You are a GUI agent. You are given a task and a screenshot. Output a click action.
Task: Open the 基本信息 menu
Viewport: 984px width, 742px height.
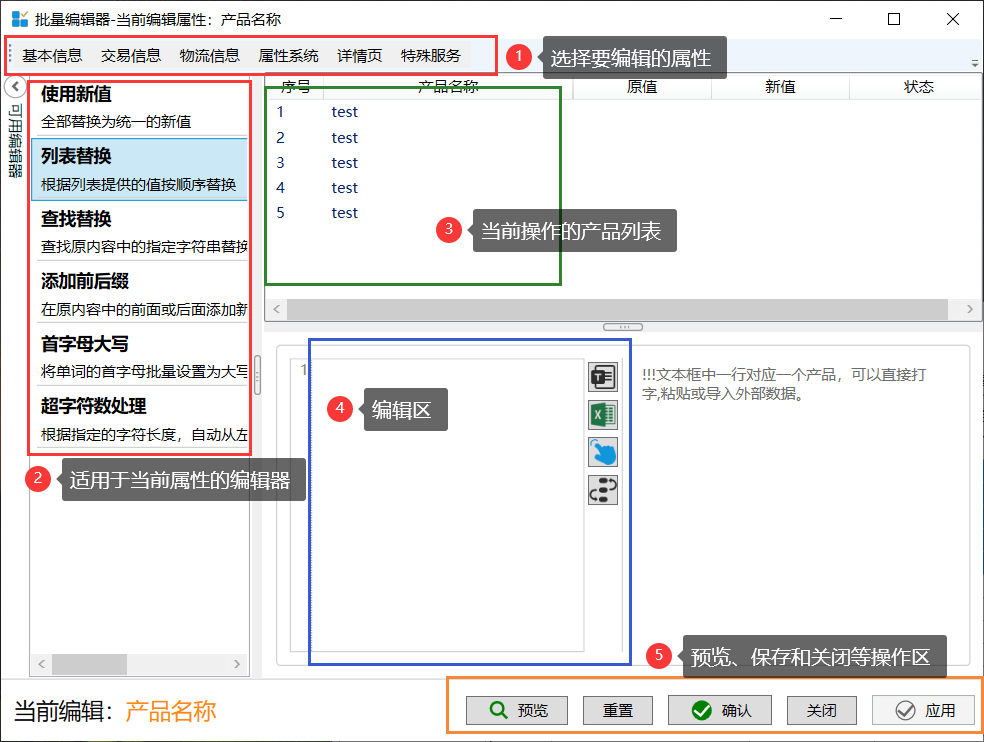coord(52,56)
